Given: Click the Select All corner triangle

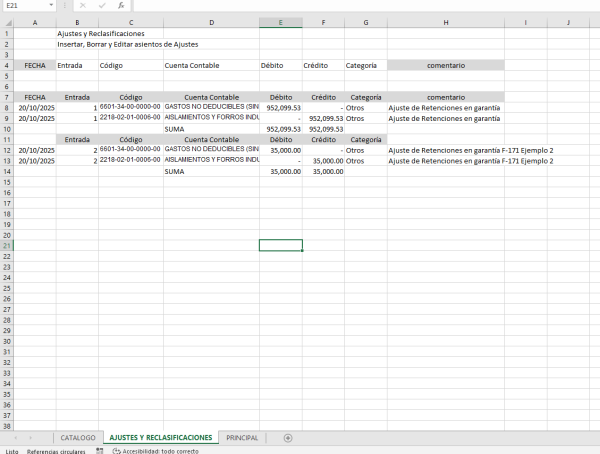Looking at the screenshot, I should (x=7, y=22).
